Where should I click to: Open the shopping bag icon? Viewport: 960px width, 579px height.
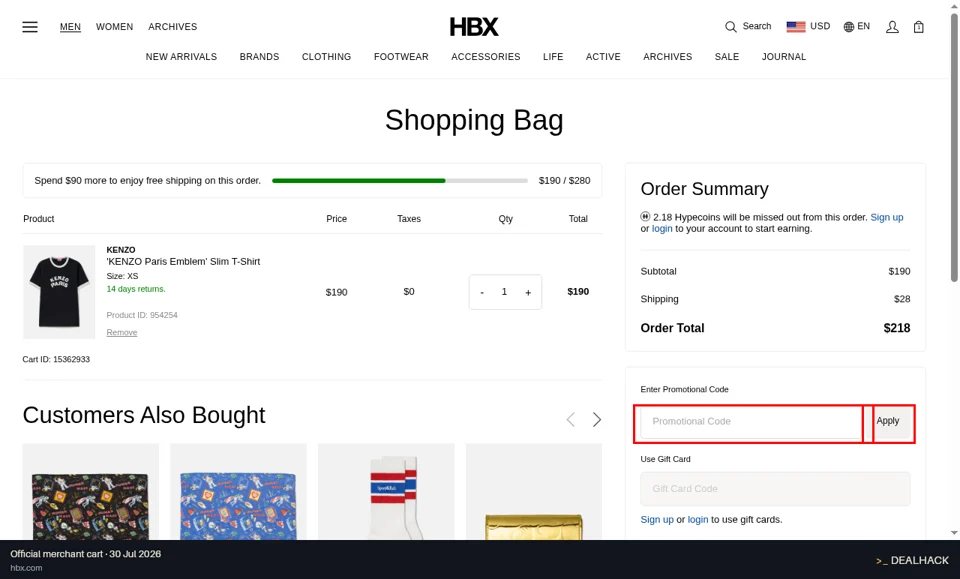[918, 27]
